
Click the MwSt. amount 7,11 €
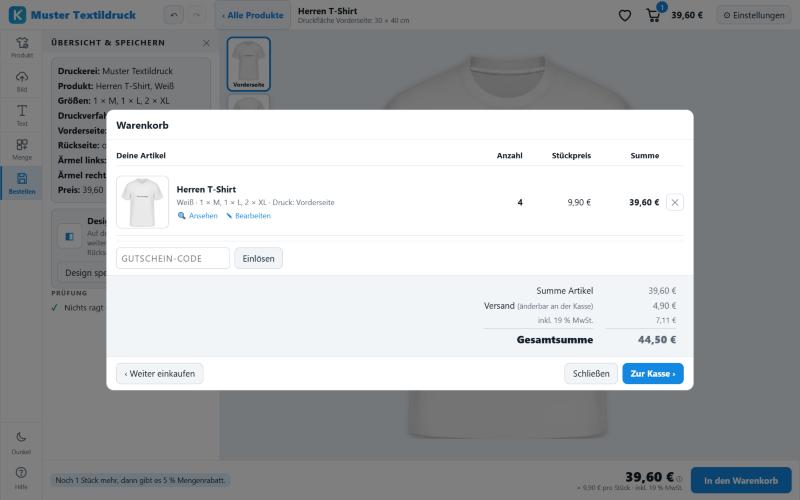[x=666, y=320]
